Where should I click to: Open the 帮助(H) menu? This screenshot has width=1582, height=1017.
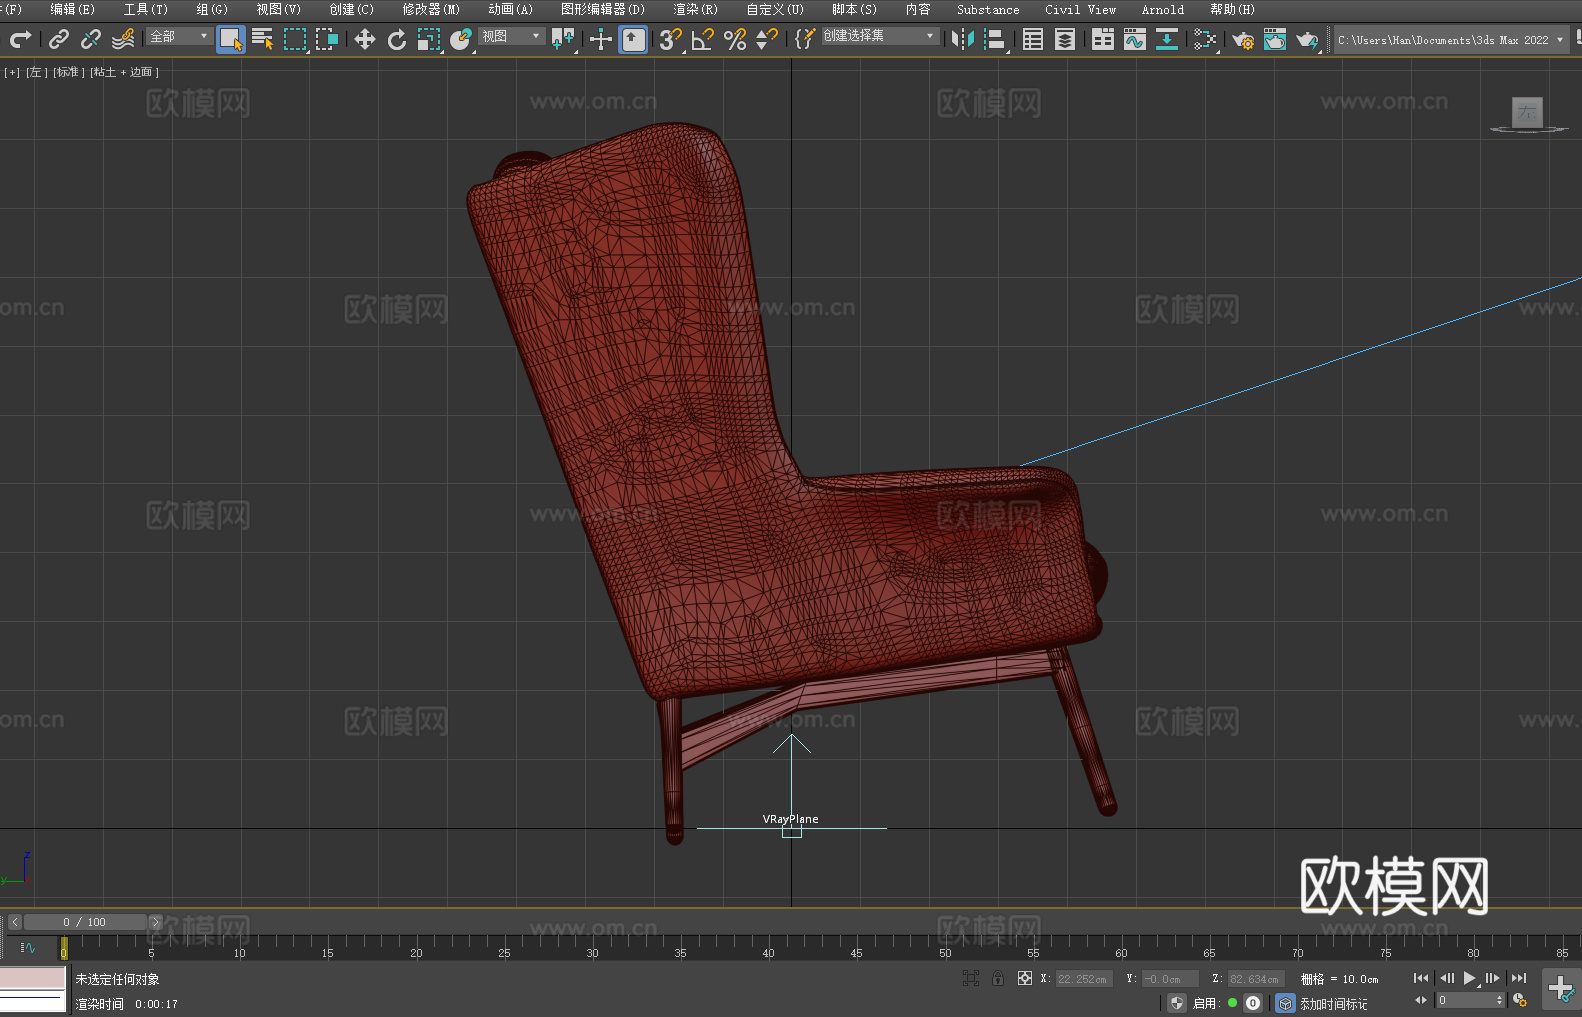click(x=1232, y=9)
